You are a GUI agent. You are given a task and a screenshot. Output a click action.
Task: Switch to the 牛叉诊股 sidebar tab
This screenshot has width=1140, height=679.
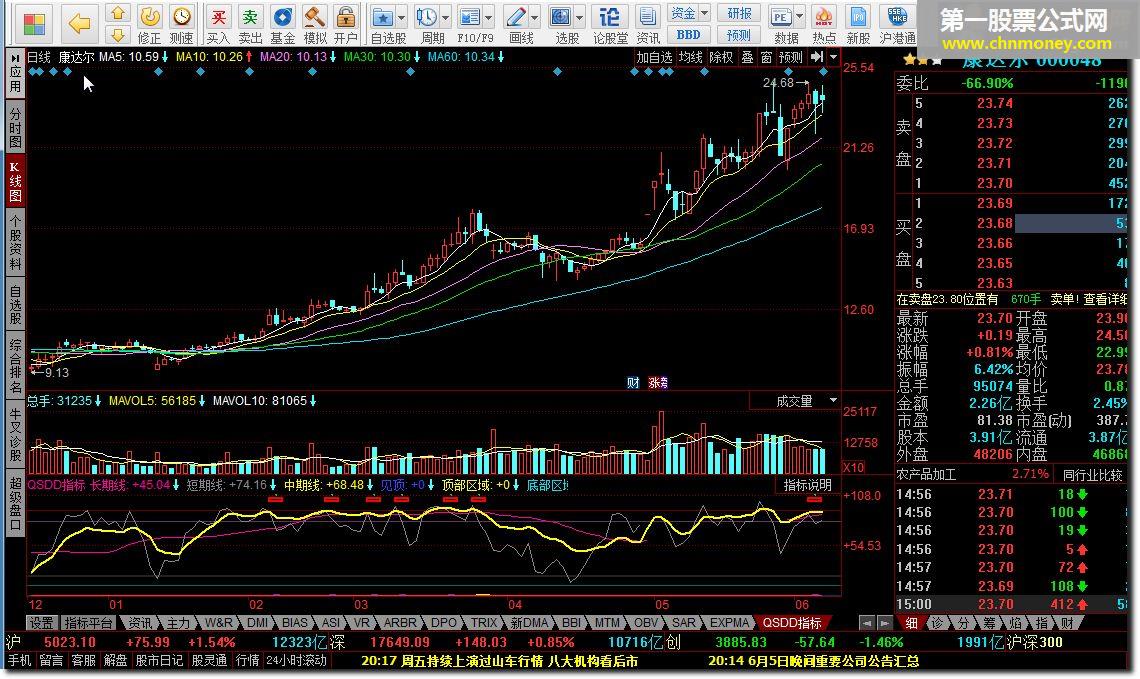coord(15,435)
